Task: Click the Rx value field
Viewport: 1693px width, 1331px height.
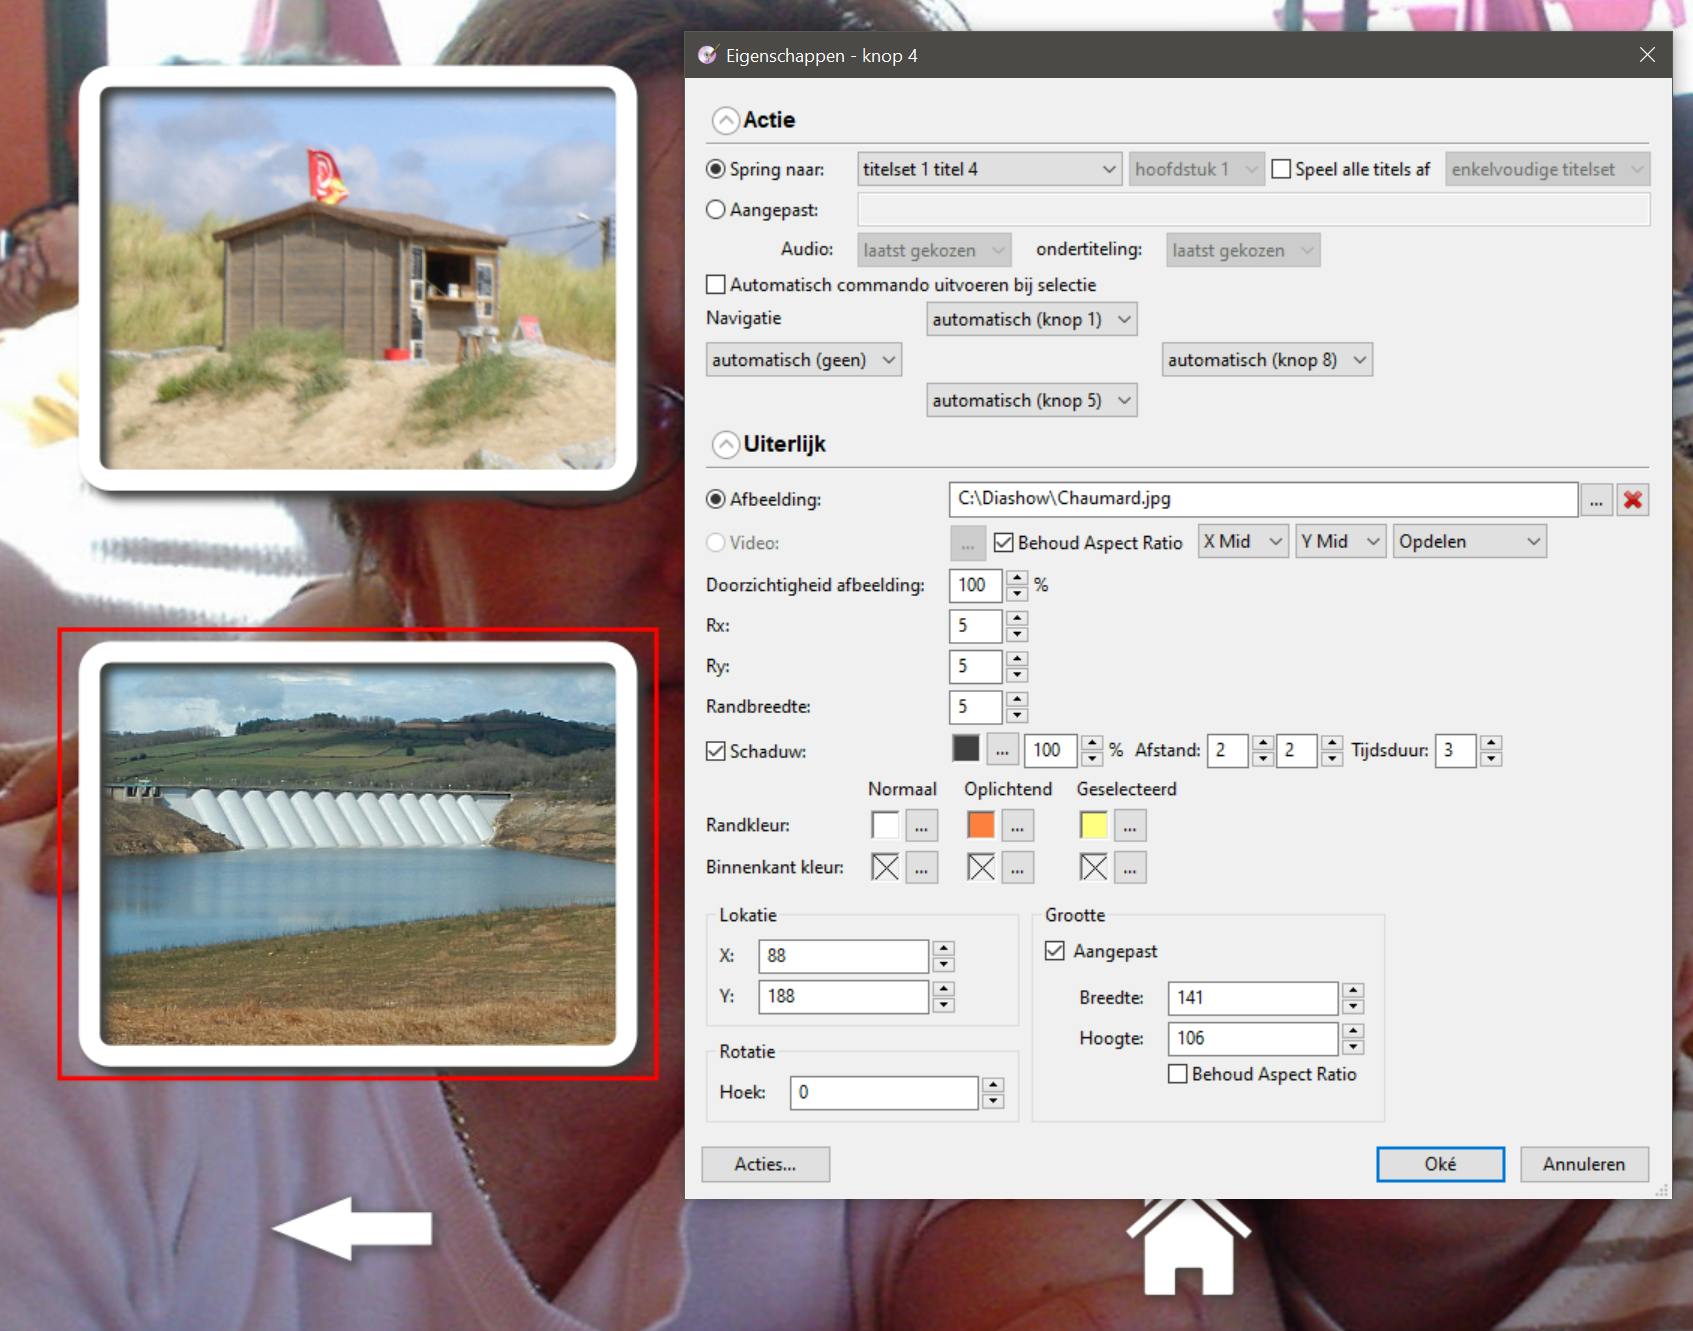Action: coord(975,626)
